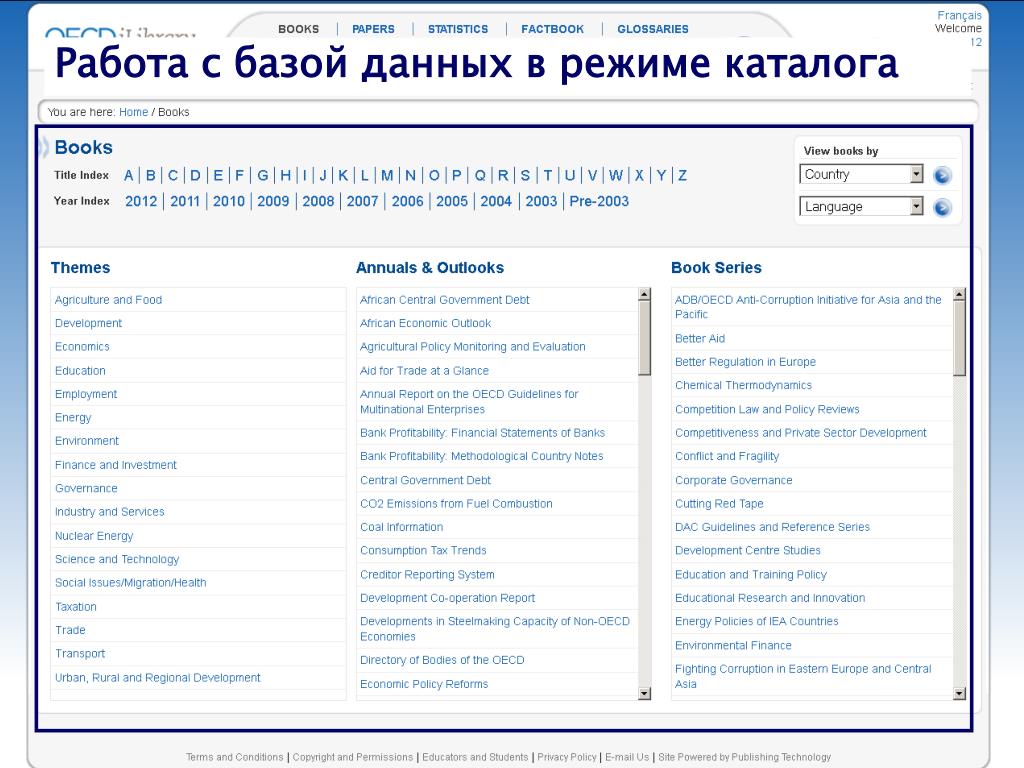Open year 2012 in Year Index
This screenshot has width=1024, height=768.
[141, 201]
